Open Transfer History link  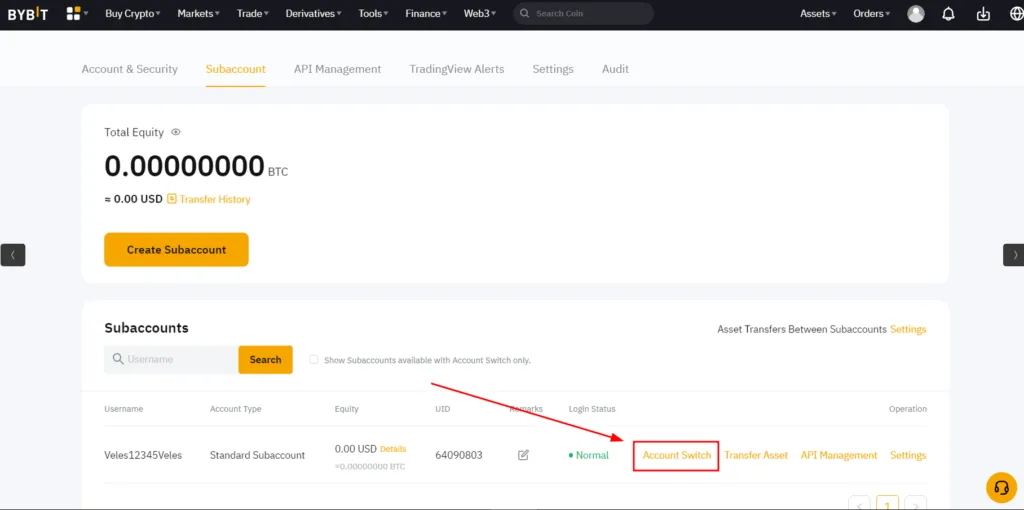click(x=214, y=199)
